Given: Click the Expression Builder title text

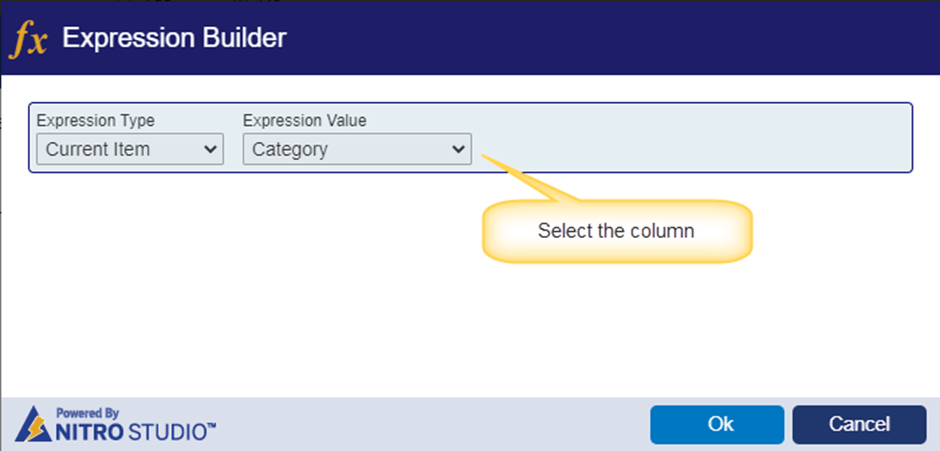Looking at the screenshot, I should (174, 38).
